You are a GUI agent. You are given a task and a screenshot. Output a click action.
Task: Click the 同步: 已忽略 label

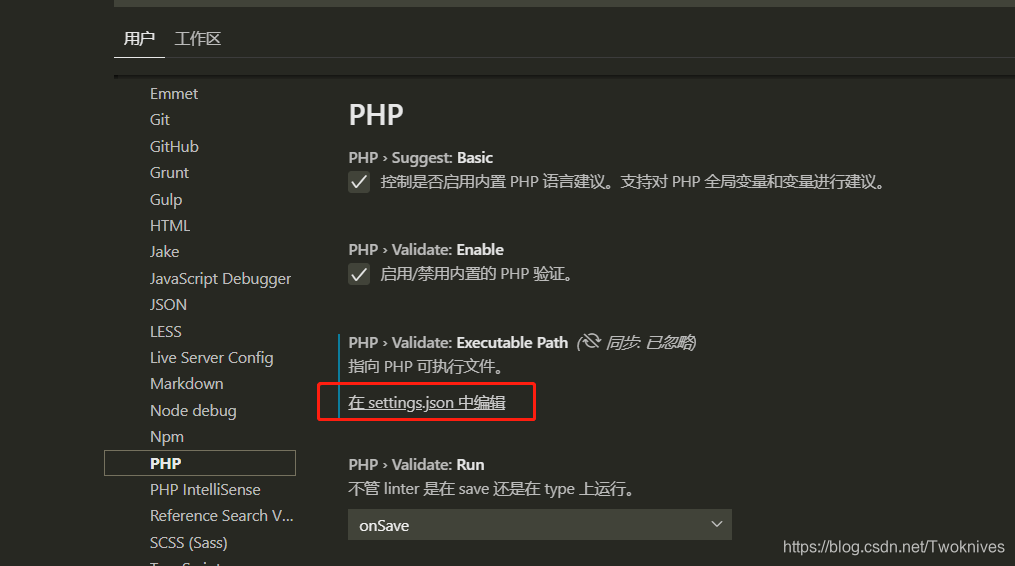(650, 342)
